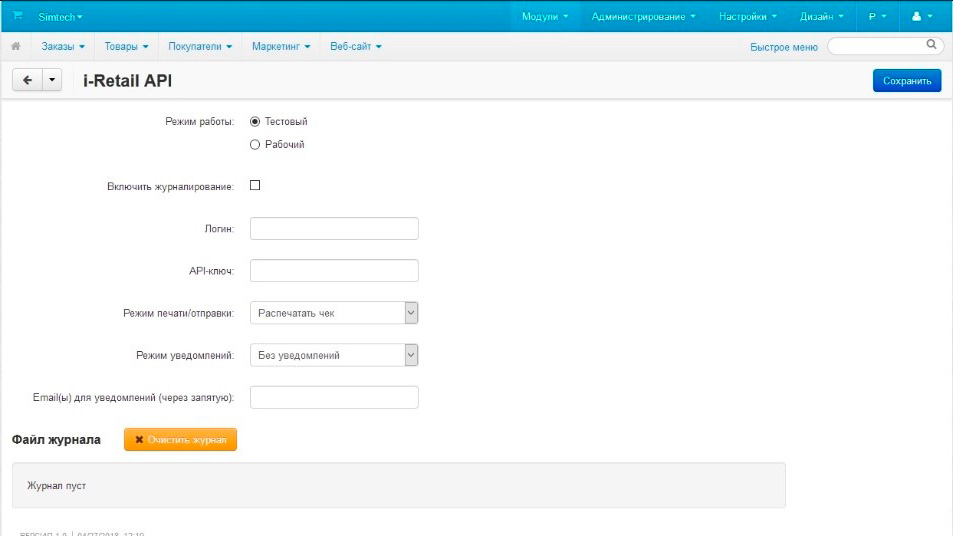Click the search magnifier icon
The width and height of the screenshot is (953, 536).
931,44
